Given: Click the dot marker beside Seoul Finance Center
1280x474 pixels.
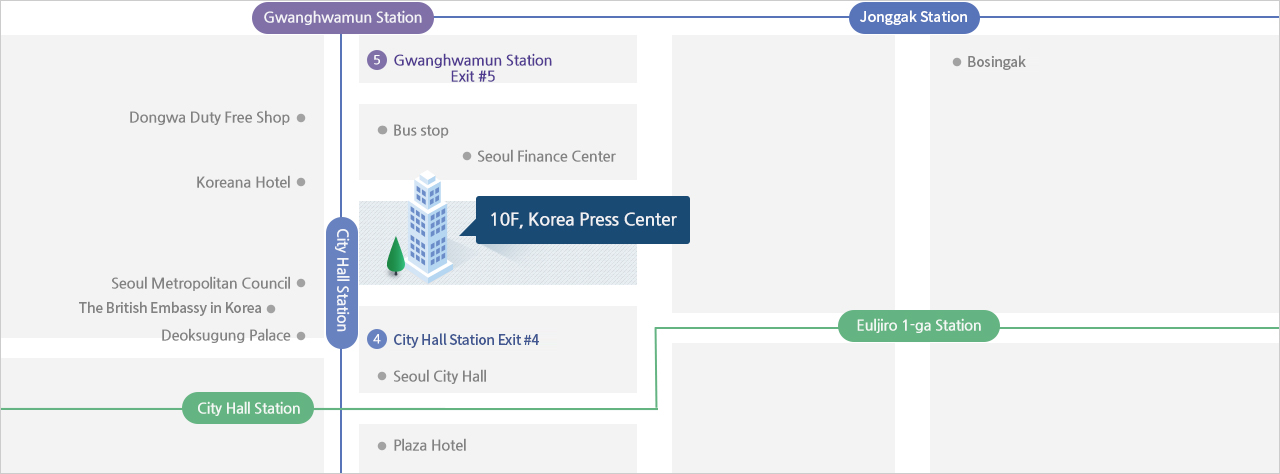Looking at the screenshot, I should [466, 156].
